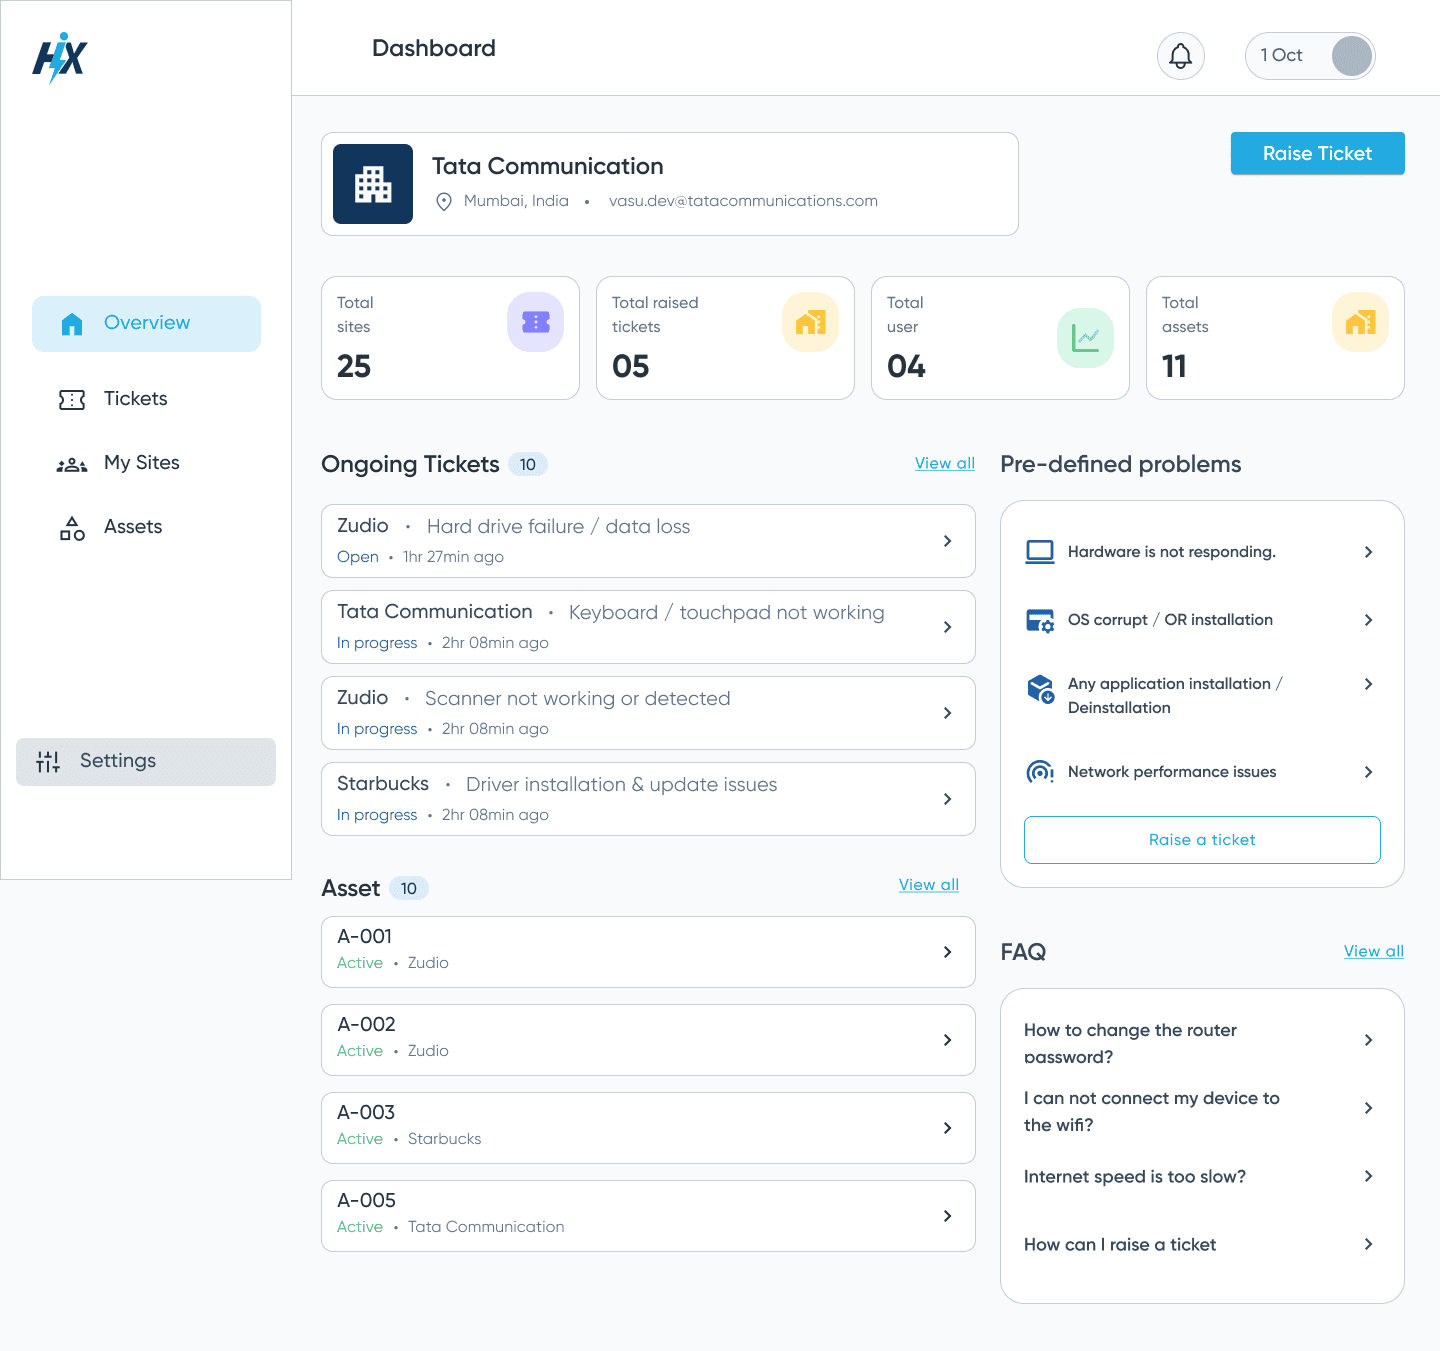The width and height of the screenshot is (1440, 1351).
Task: Expand asset A-002 chevron
Action: 947,1040
